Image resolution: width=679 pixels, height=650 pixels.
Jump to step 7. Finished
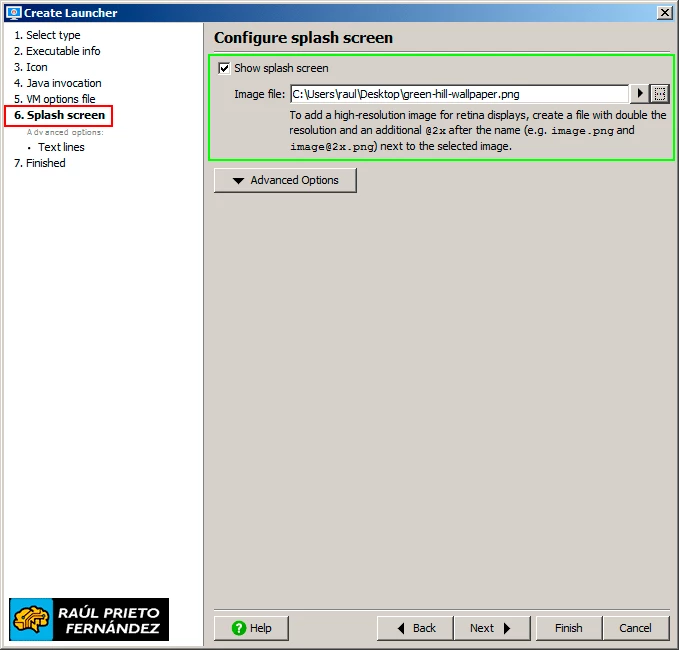click(40, 163)
